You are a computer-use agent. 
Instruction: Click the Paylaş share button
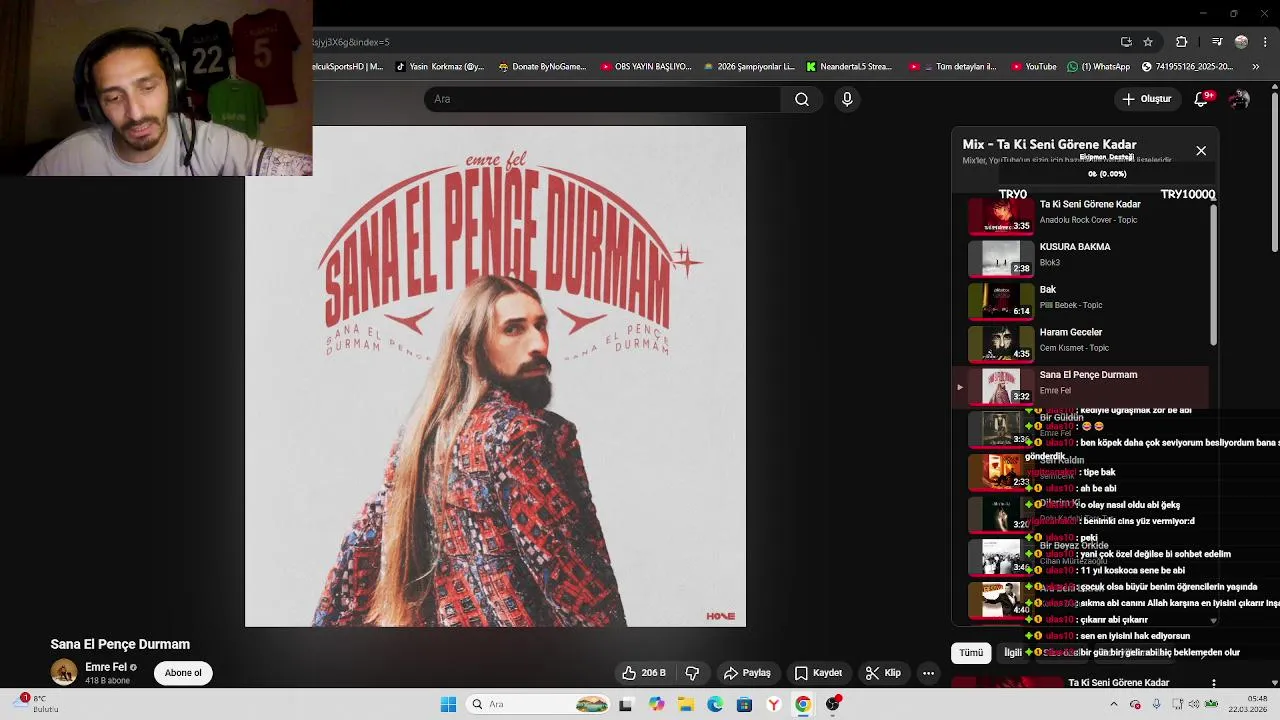coord(747,673)
